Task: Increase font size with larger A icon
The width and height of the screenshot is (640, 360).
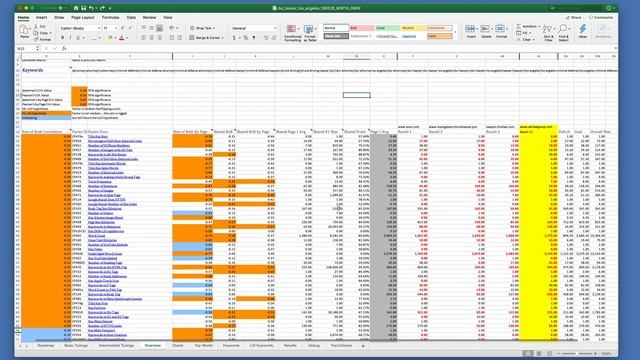Action: pos(122,28)
